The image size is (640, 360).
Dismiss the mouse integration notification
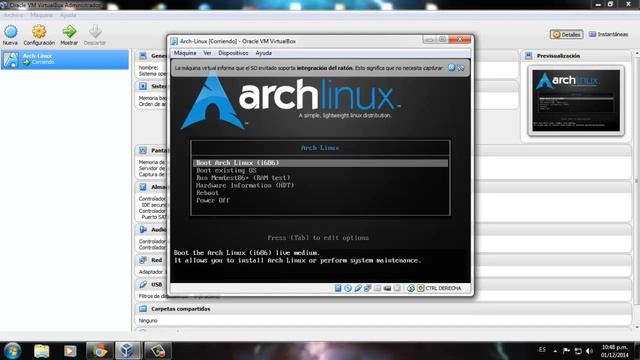click(451, 67)
